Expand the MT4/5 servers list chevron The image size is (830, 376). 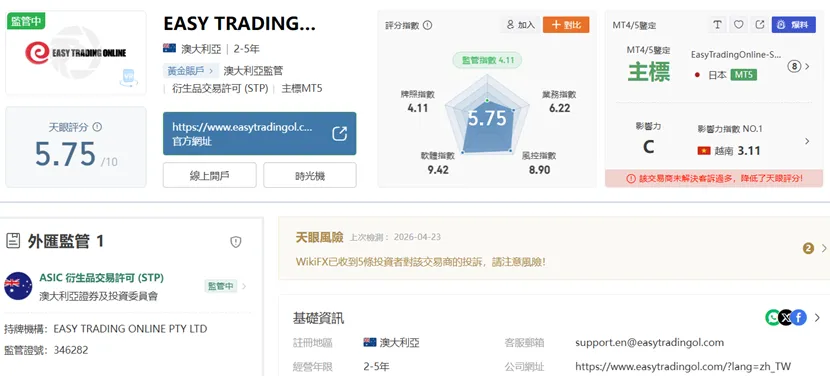coord(807,67)
